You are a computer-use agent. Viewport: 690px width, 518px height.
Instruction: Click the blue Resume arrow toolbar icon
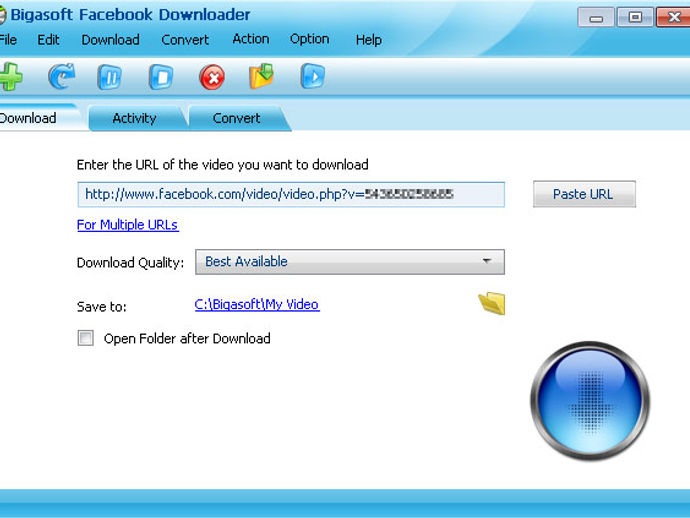62,77
